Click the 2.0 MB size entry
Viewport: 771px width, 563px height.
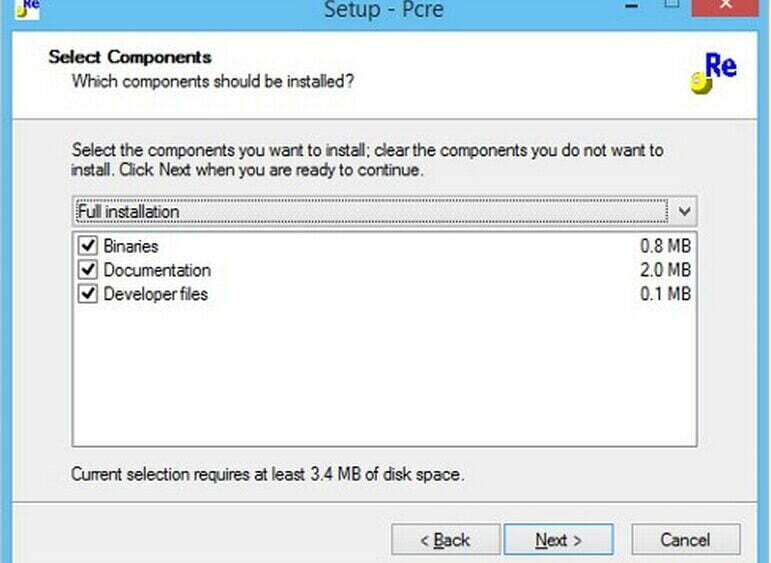(665, 270)
